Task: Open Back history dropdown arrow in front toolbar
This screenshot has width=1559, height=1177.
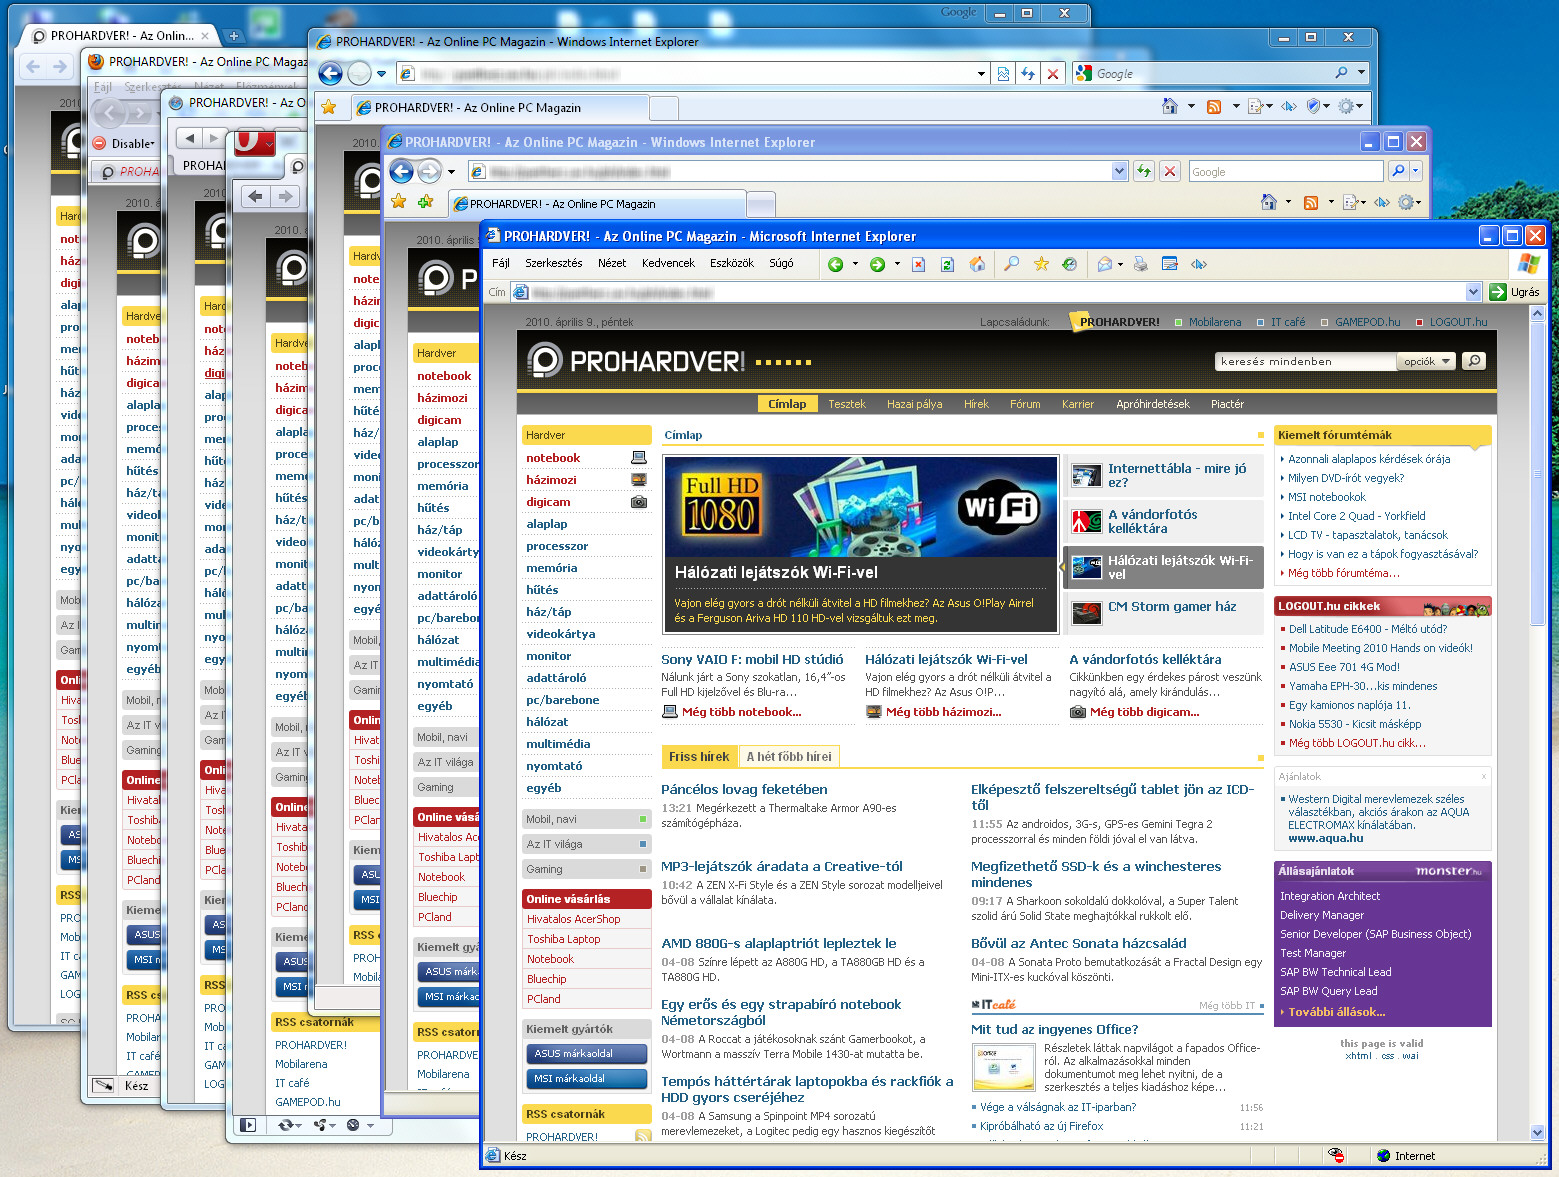Action: (855, 264)
